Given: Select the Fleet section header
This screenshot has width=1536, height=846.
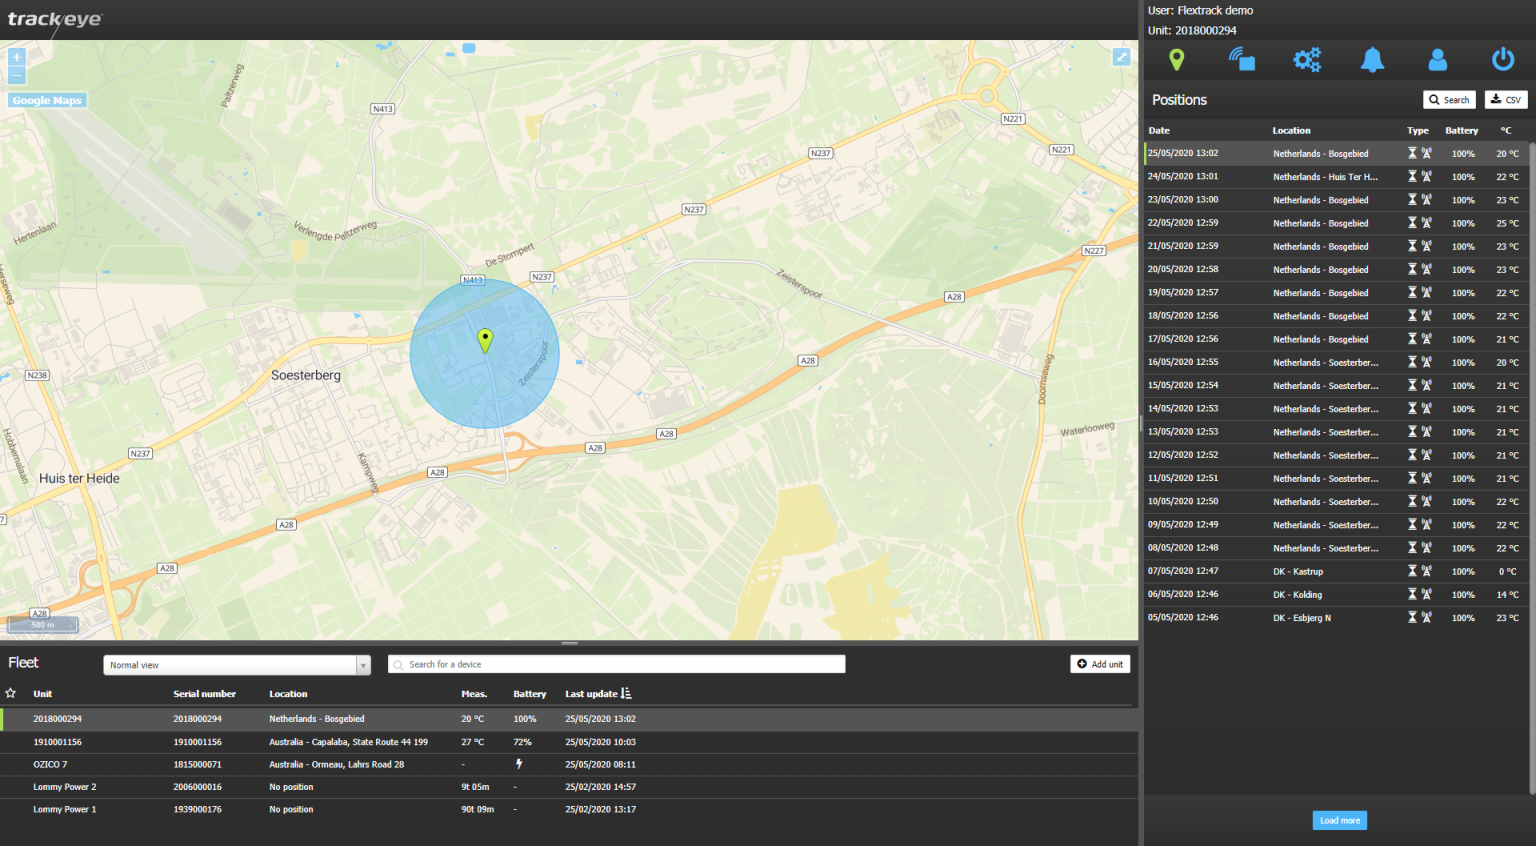Looking at the screenshot, I should click(25, 662).
